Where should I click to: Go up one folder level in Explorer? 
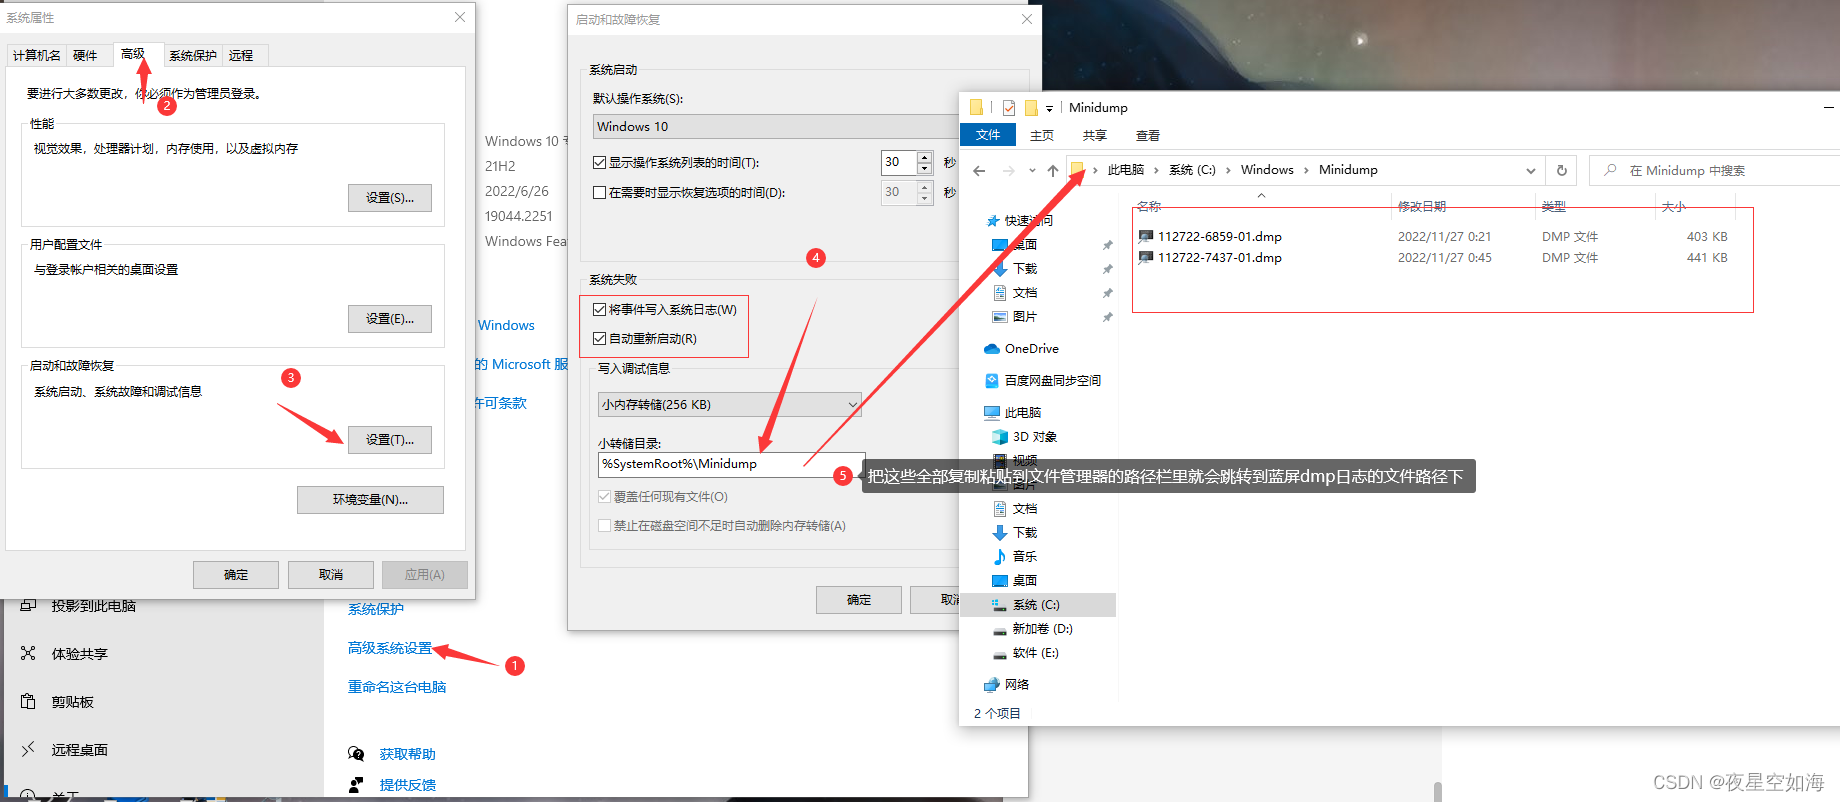pos(1053,171)
